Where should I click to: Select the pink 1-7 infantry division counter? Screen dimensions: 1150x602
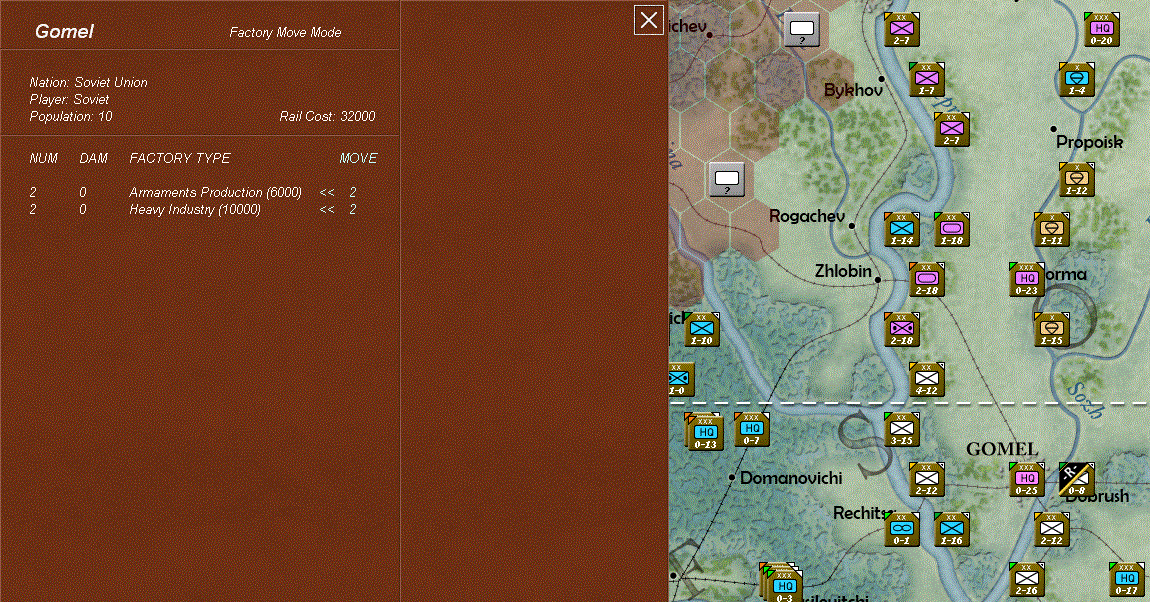pos(927,79)
